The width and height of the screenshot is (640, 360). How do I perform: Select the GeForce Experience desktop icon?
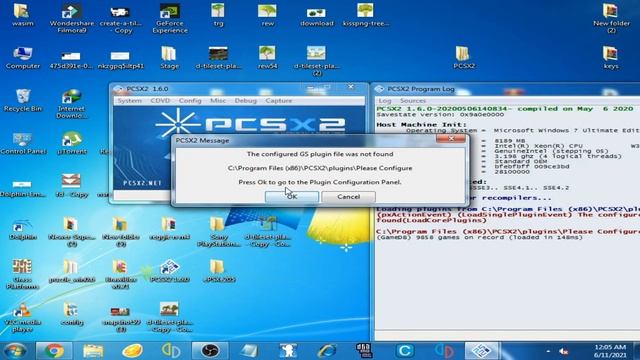[170, 18]
